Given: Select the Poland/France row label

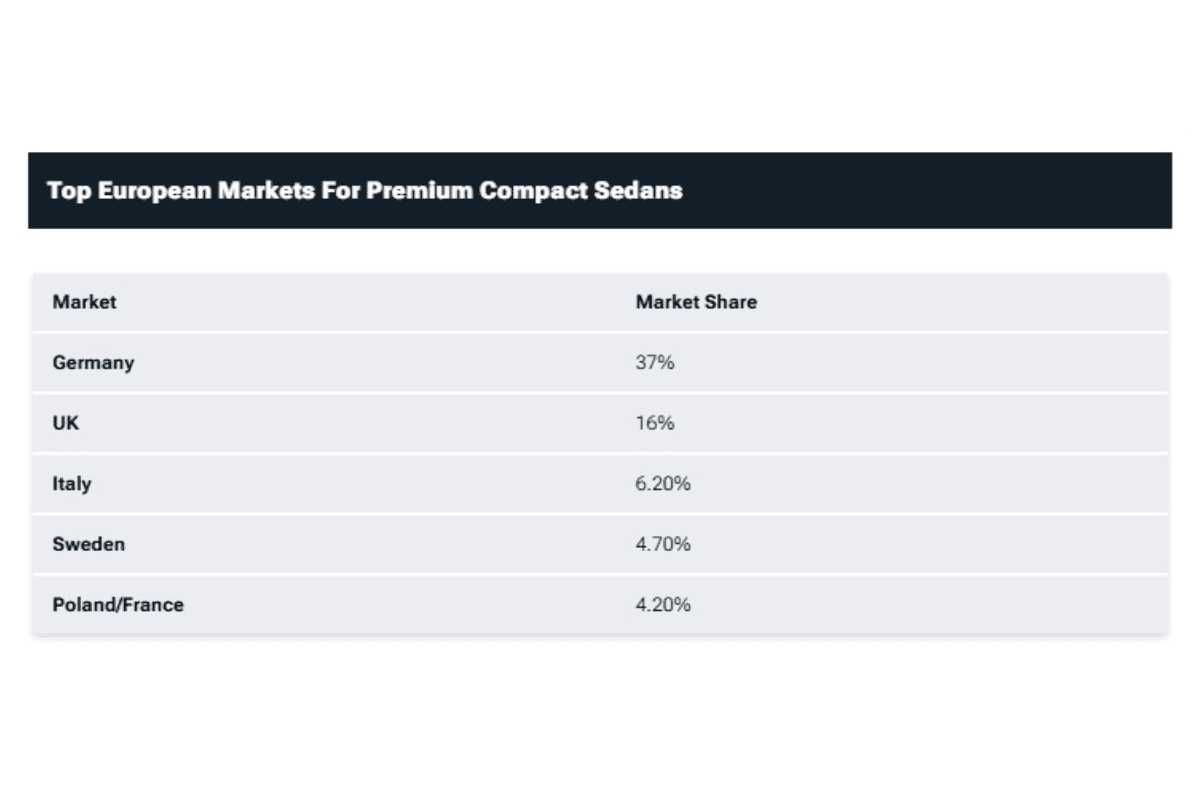Looking at the screenshot, I should point(118,605).
